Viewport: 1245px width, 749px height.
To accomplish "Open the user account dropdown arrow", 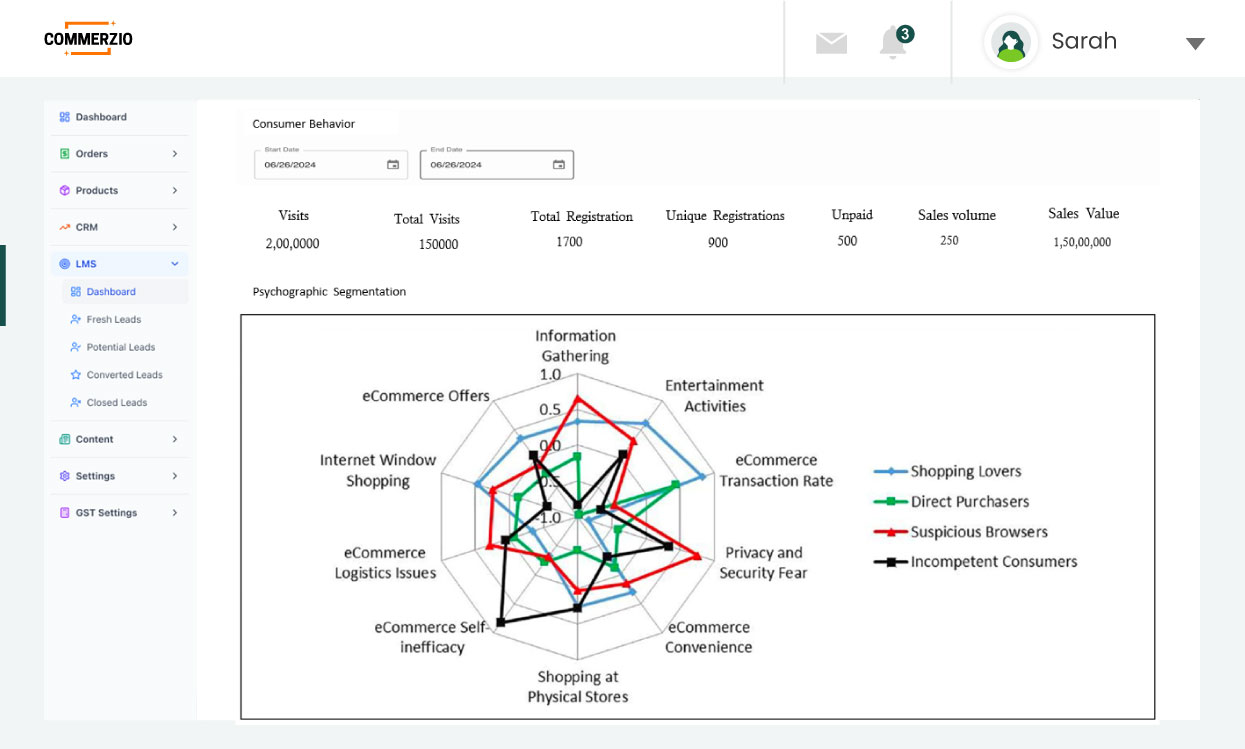I will pos(1195,43).
